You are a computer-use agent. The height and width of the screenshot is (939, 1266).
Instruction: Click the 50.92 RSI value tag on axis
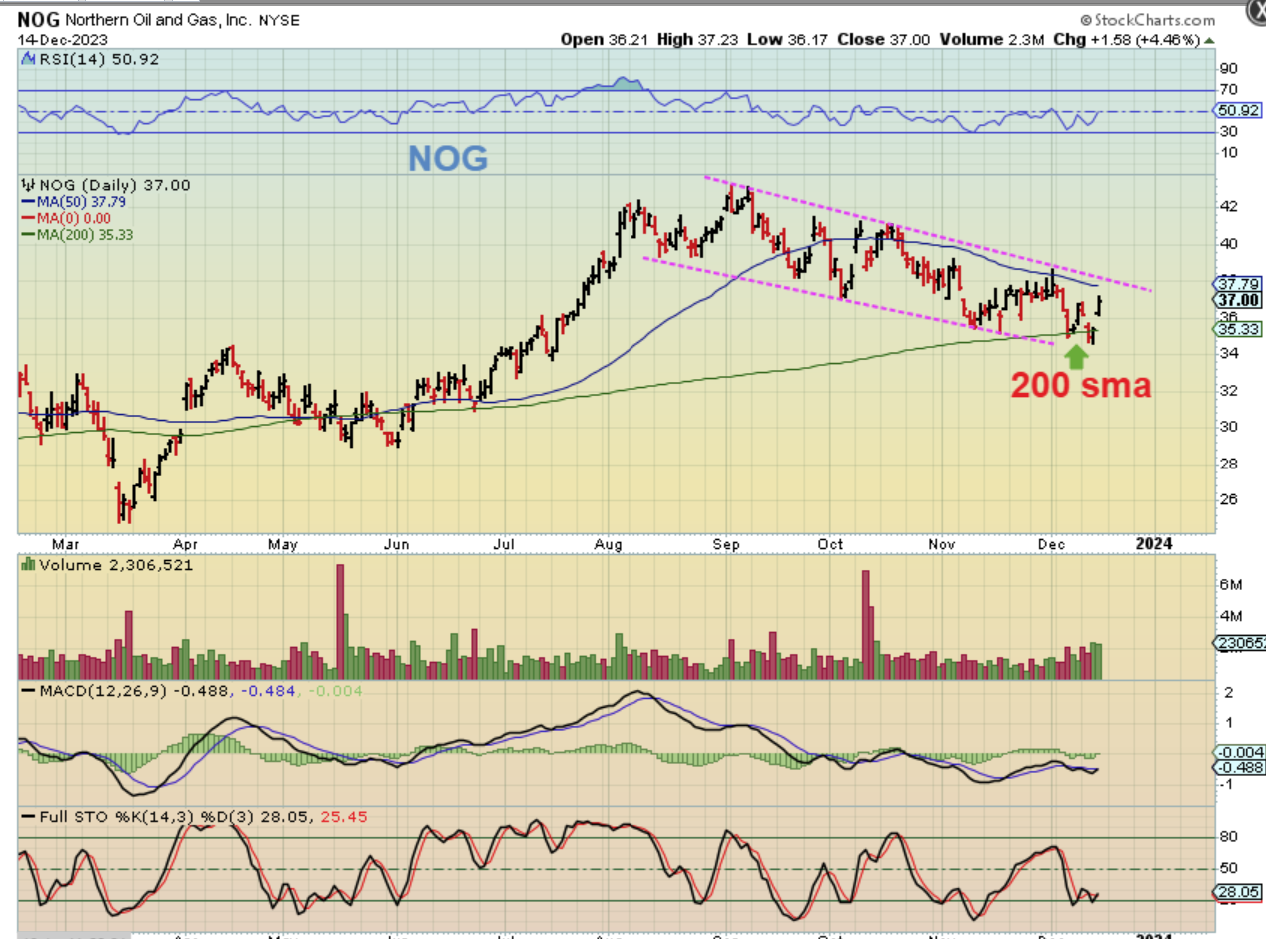pyautogui.click(x=1236, y=112)
